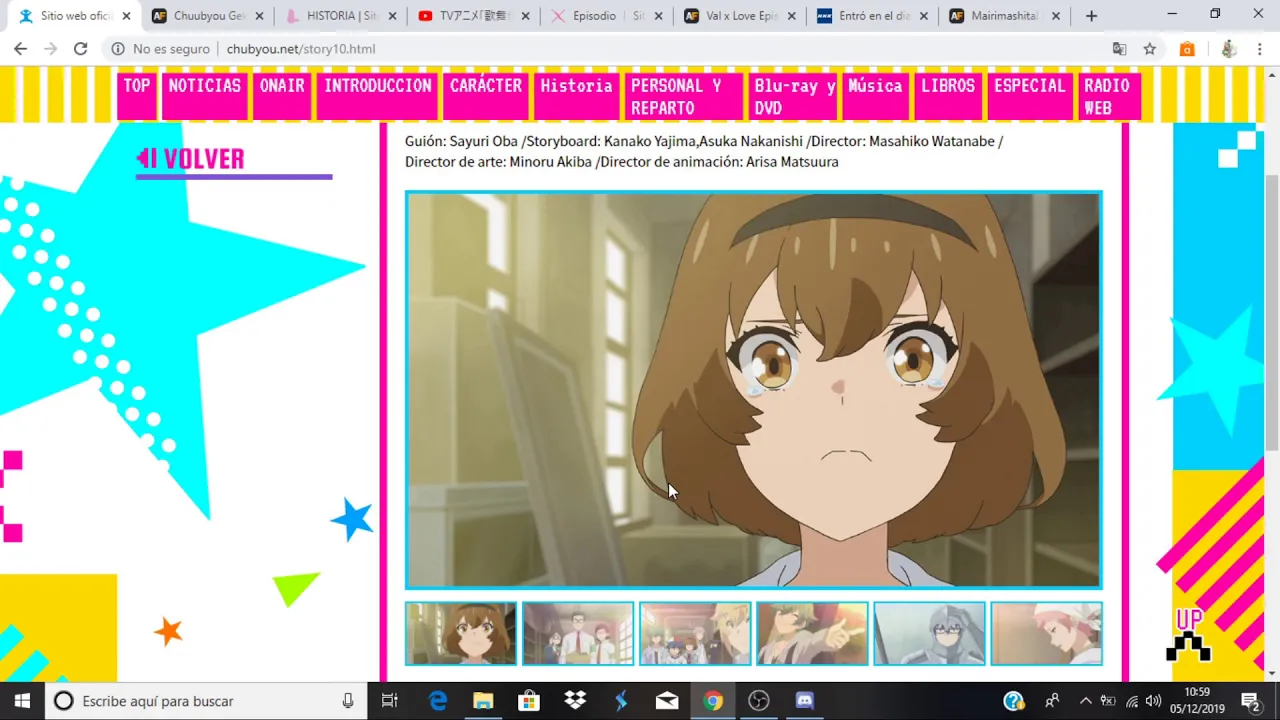The height and width of the screenshot is (720, 1280).
Task: Open Microsoft Store from taskbar
Action: (529, 701)
